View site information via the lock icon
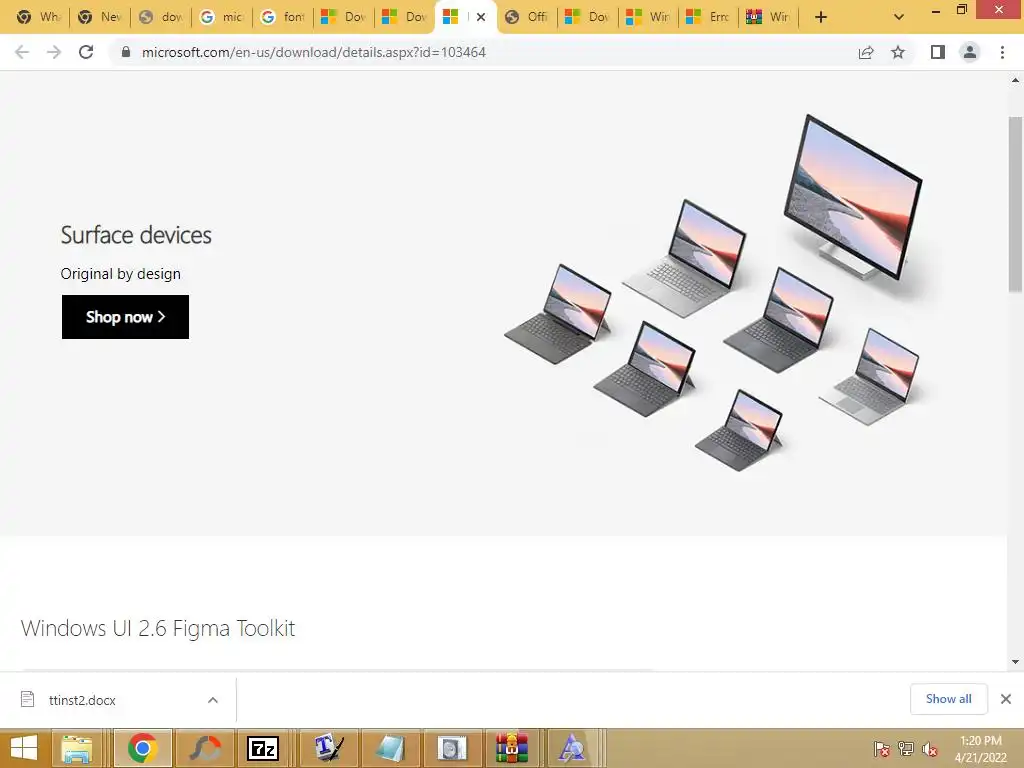Screen dimensions: 1024x768 pyautogui.click(x=126, y=52)
